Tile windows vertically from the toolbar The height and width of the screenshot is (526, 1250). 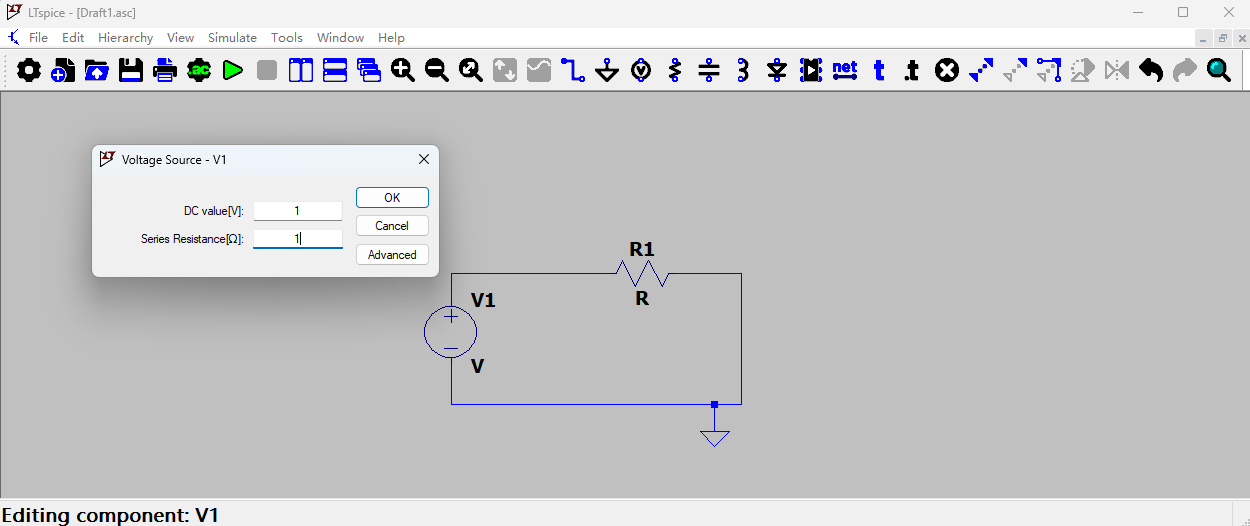pos(301,70)
